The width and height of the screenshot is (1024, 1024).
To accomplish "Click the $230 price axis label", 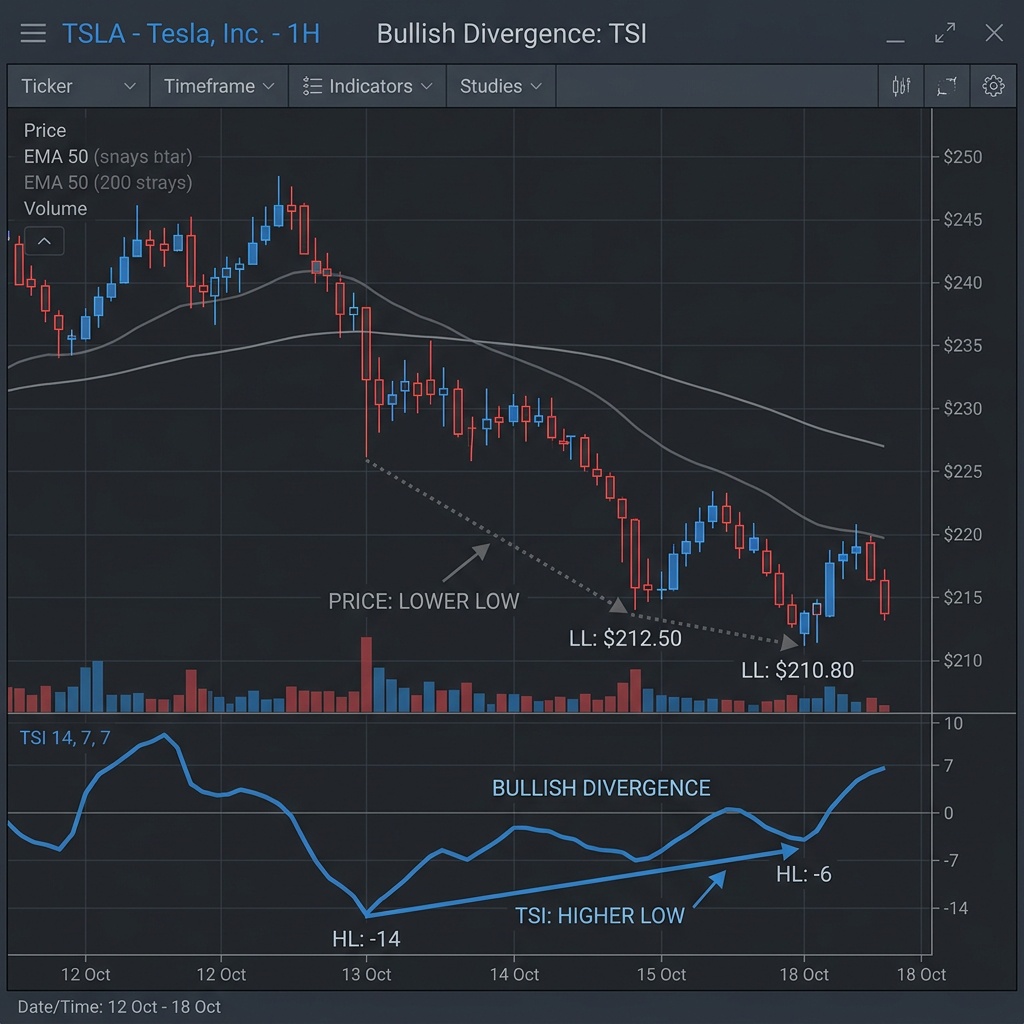I will point(963,409).
